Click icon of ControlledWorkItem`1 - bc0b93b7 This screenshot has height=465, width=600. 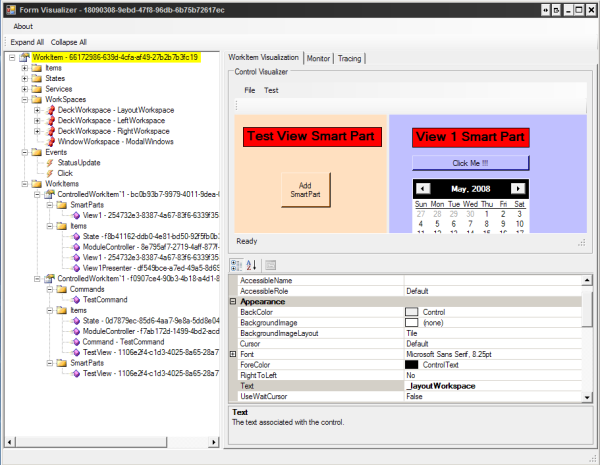(49, 194)
